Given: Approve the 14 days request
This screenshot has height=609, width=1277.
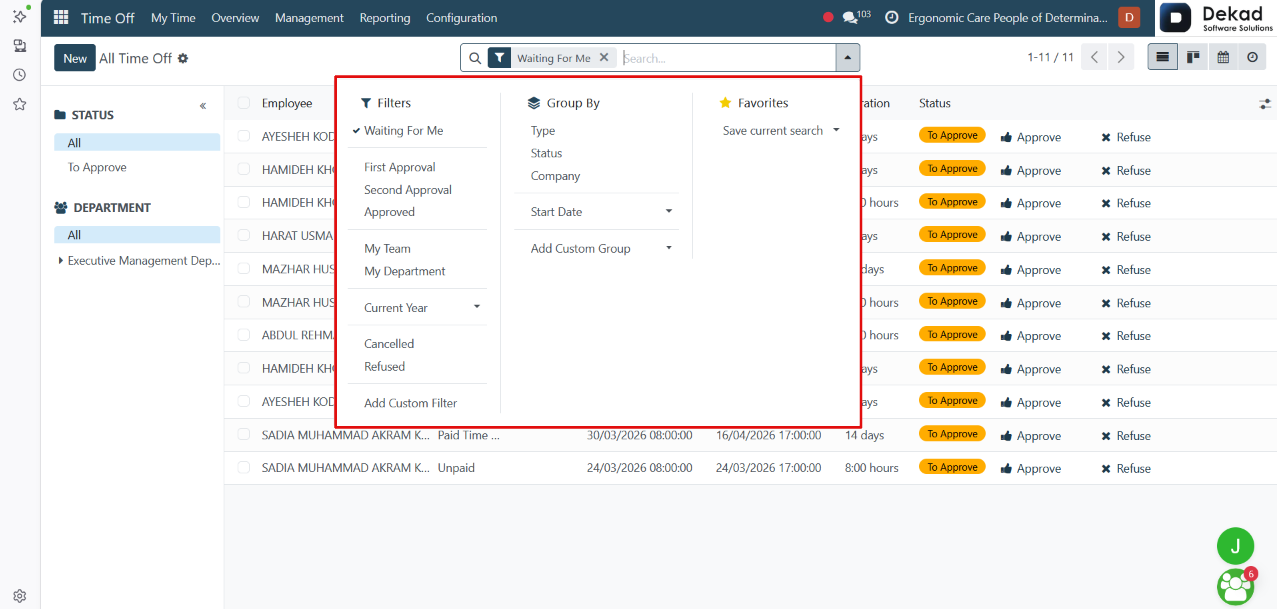Looking at the screenshot, I should [x=1030, y=435].
